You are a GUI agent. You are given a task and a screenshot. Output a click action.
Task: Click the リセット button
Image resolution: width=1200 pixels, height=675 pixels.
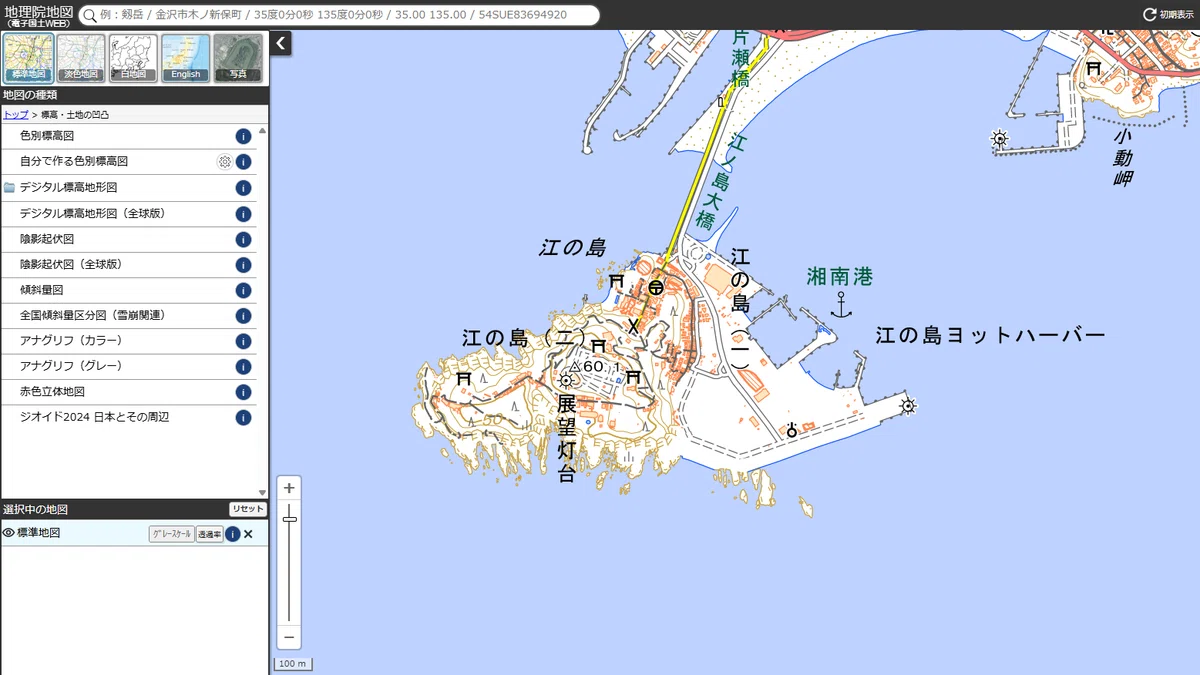point(247,509)
